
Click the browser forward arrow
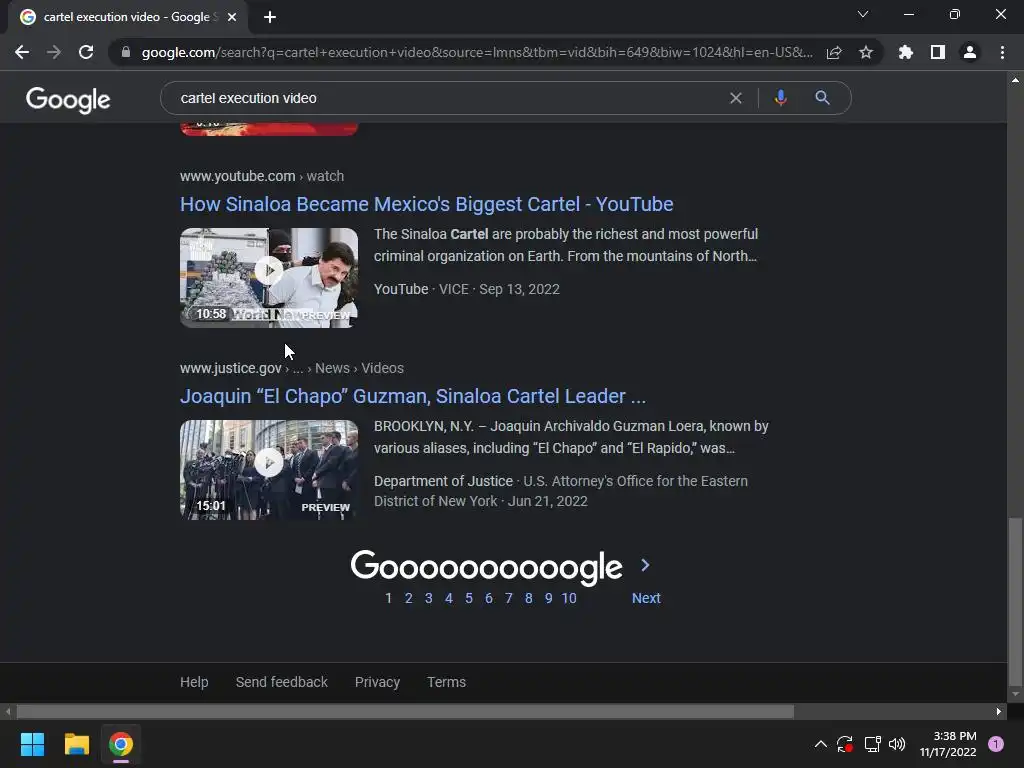(x=54, y=52)
